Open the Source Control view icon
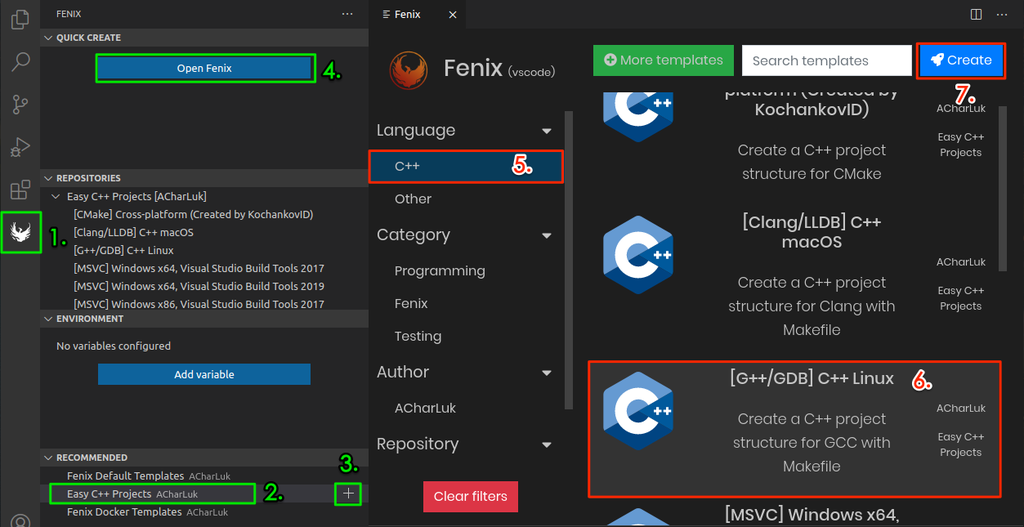The height and width of the screenshot is (527, 1024). coord(20,104)
